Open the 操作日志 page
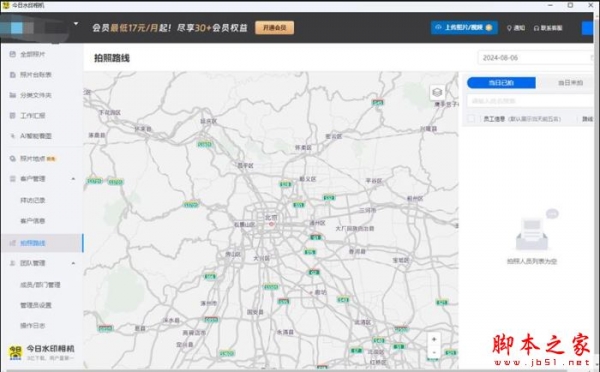 (33, 325)
